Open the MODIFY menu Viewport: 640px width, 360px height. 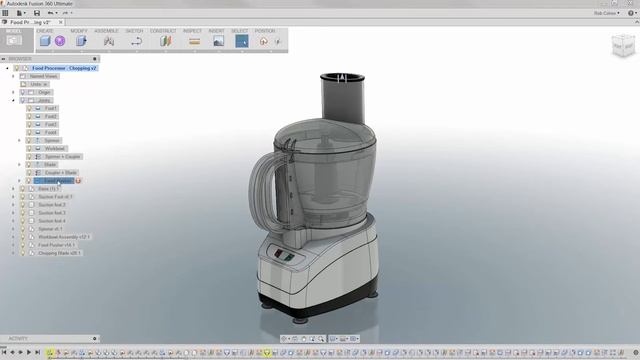pos(79,31)
